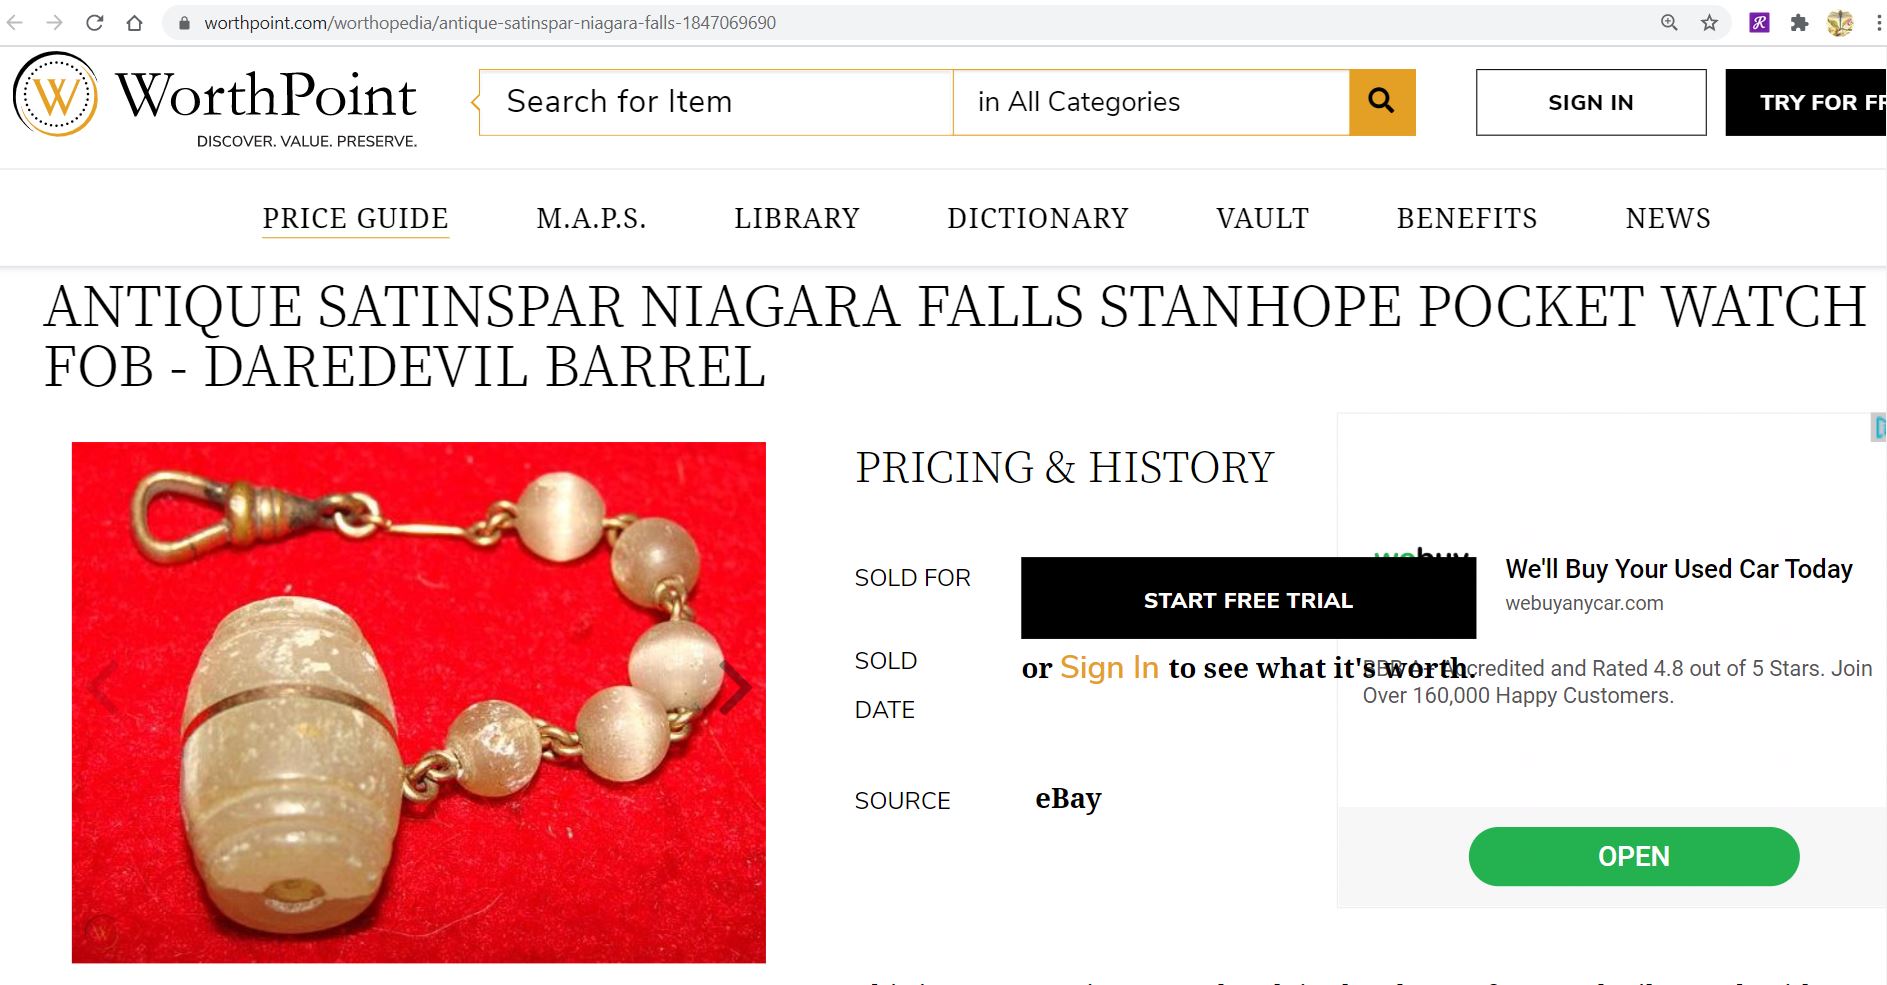Click the browser home icon

[x=134, y=22]
